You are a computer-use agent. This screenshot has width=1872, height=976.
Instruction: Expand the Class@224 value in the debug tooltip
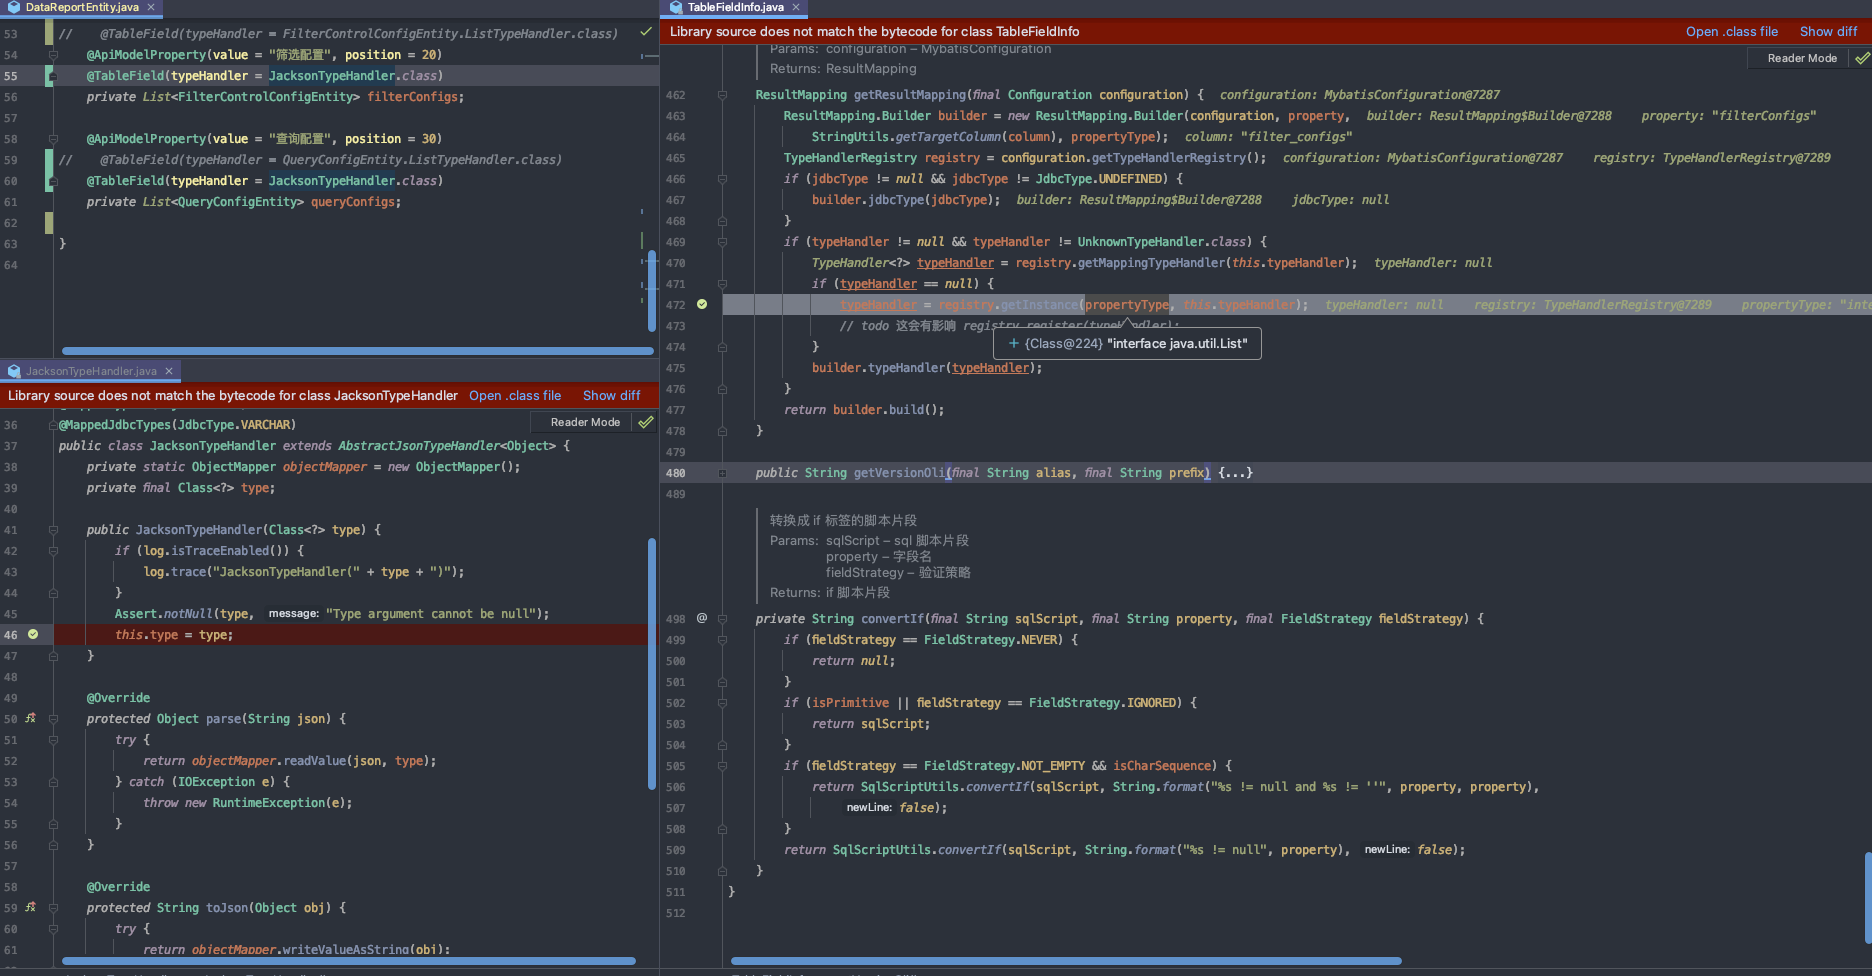tap(1013, 344)
